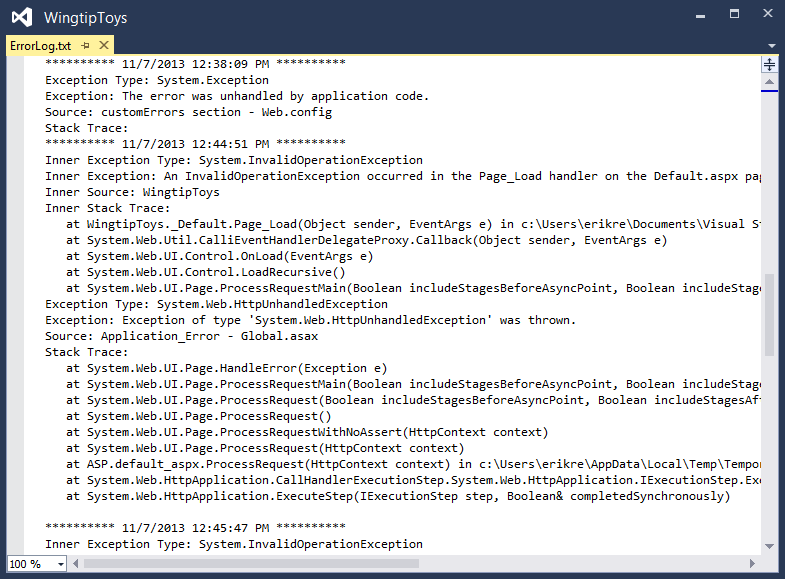
Task: Click 'Source: customErrors section - Web.config' line
Action: (x=188, y=112)
